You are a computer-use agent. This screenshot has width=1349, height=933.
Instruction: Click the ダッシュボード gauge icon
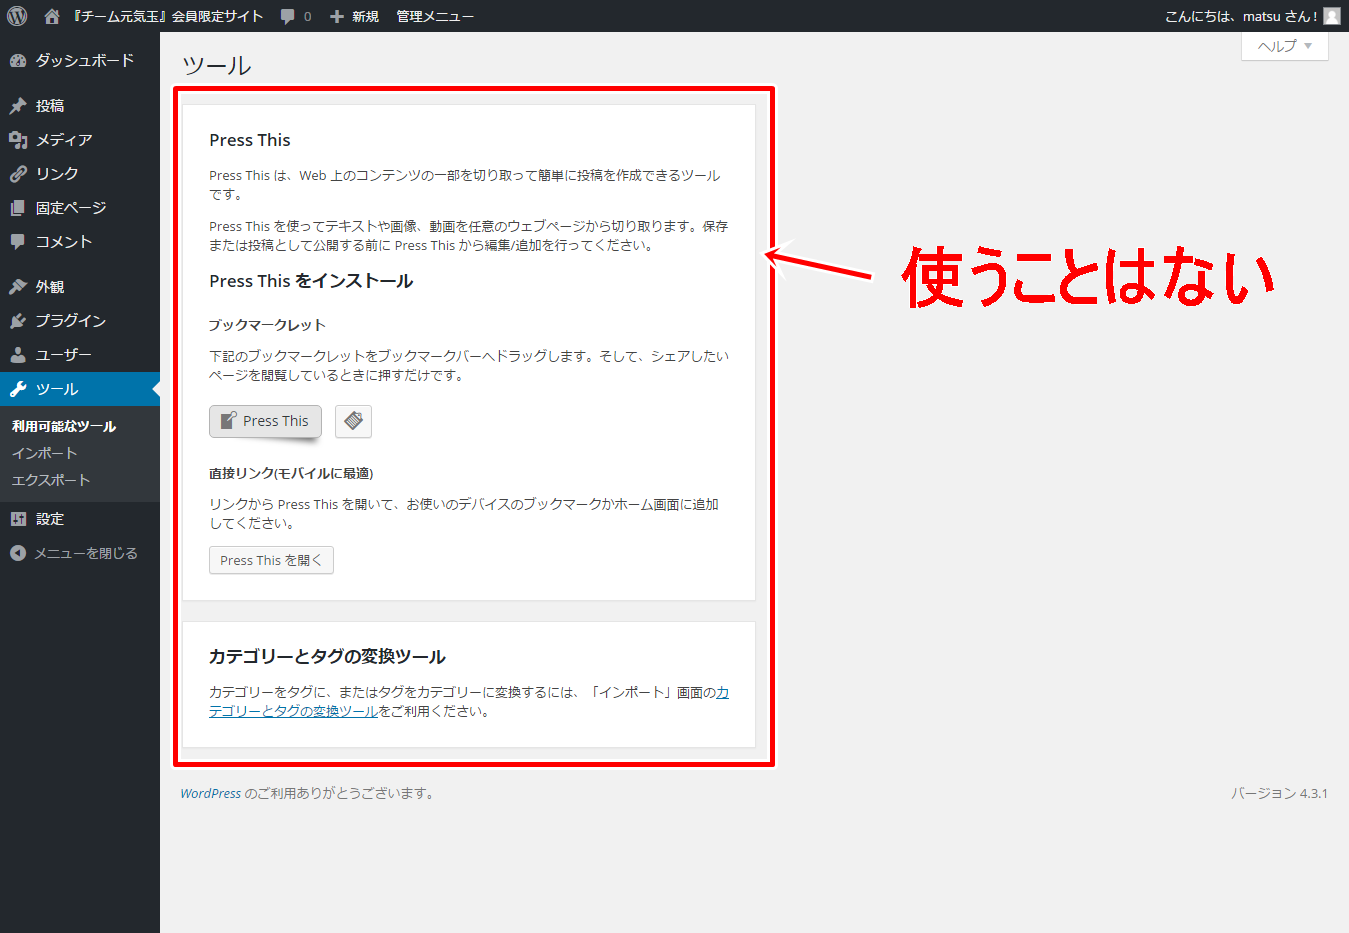18,61
